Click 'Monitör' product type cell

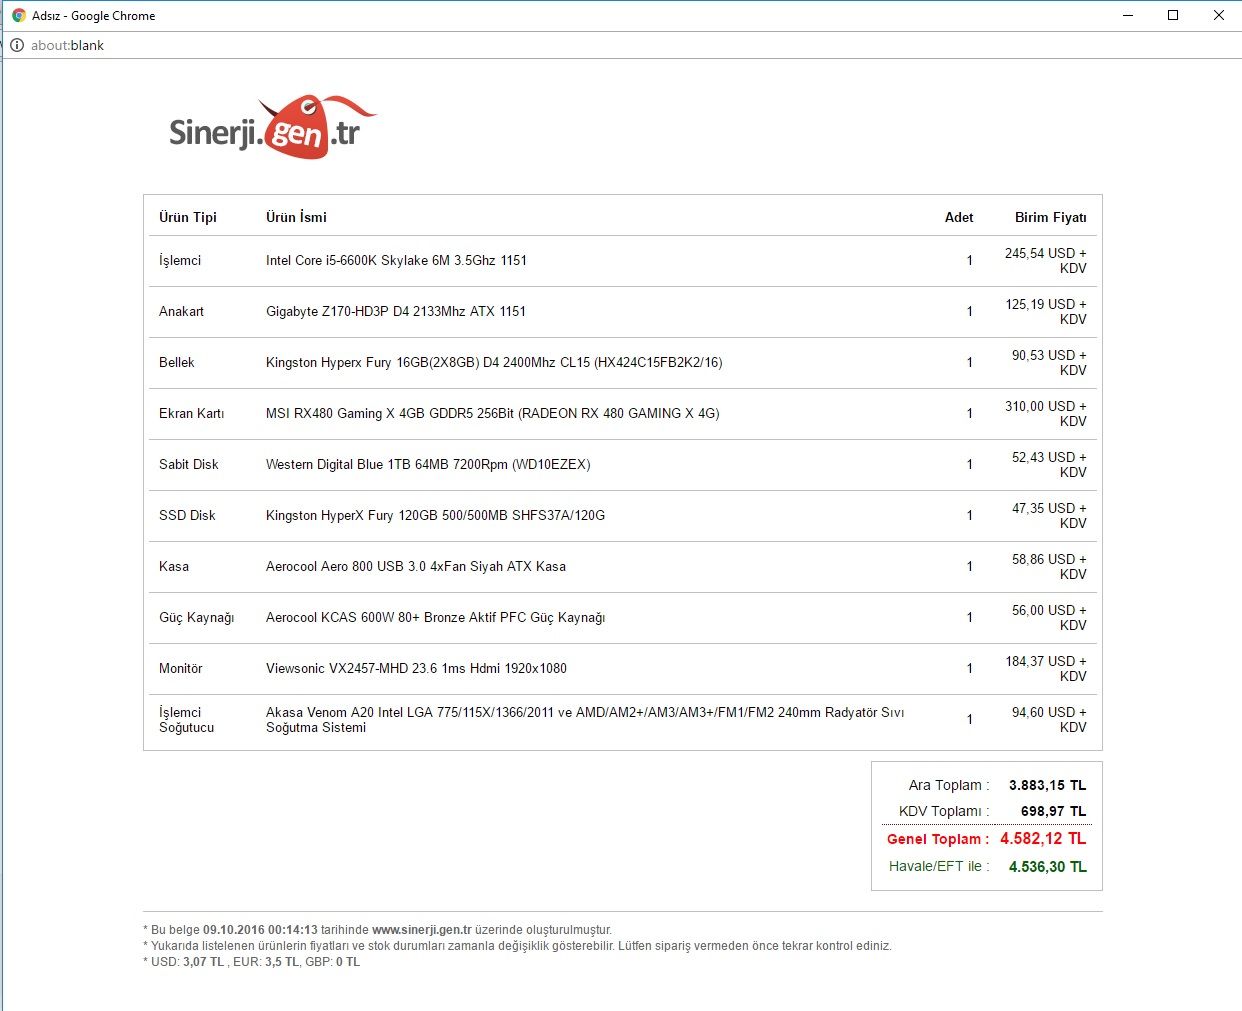pos(181,668)
